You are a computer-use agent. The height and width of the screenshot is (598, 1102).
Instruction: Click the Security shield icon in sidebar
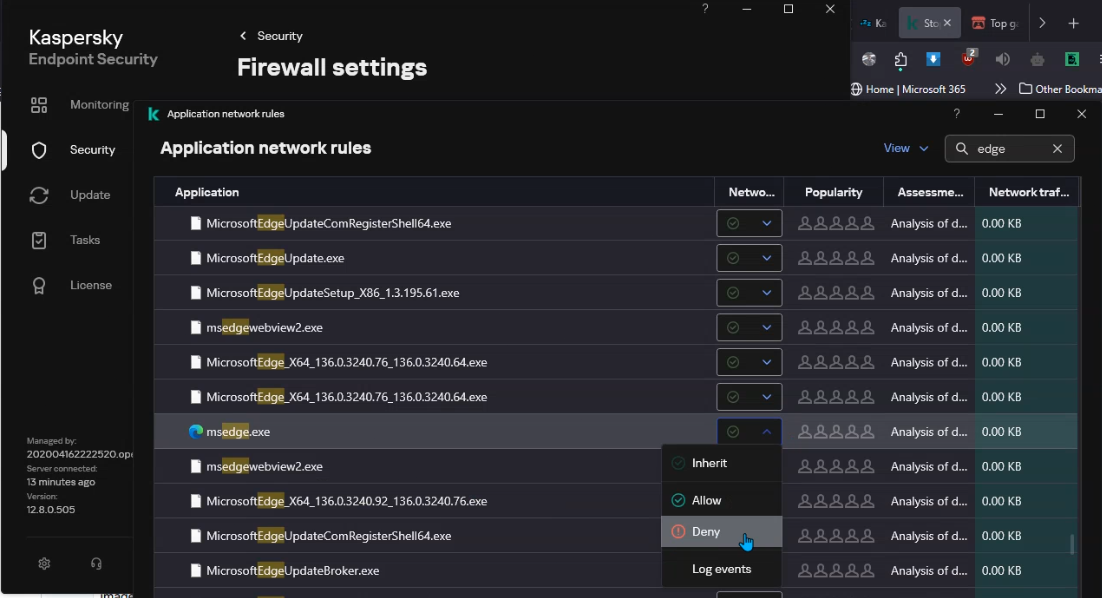click(39, 150)
